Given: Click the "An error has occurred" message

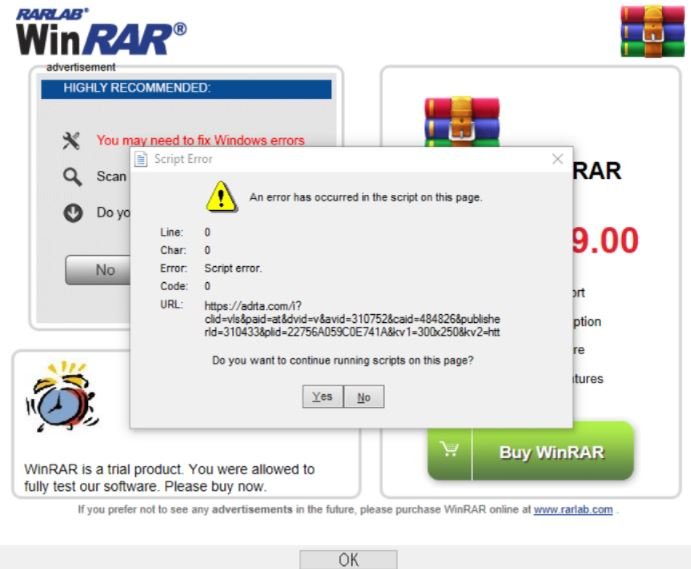Looking at the screenshot, I should pos(366,197).
